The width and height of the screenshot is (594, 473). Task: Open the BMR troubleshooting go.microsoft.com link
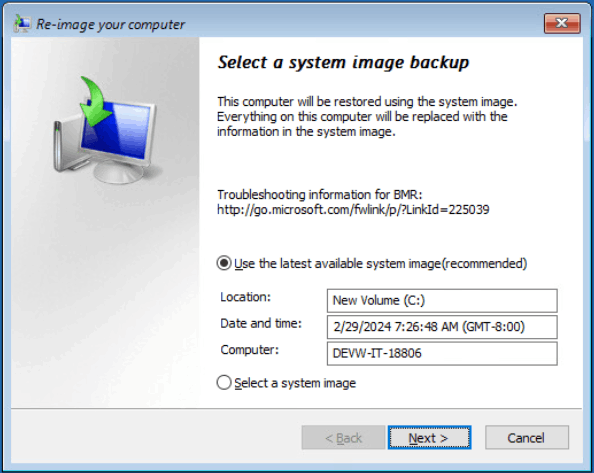pyautogui.click(x=353, y=209)
